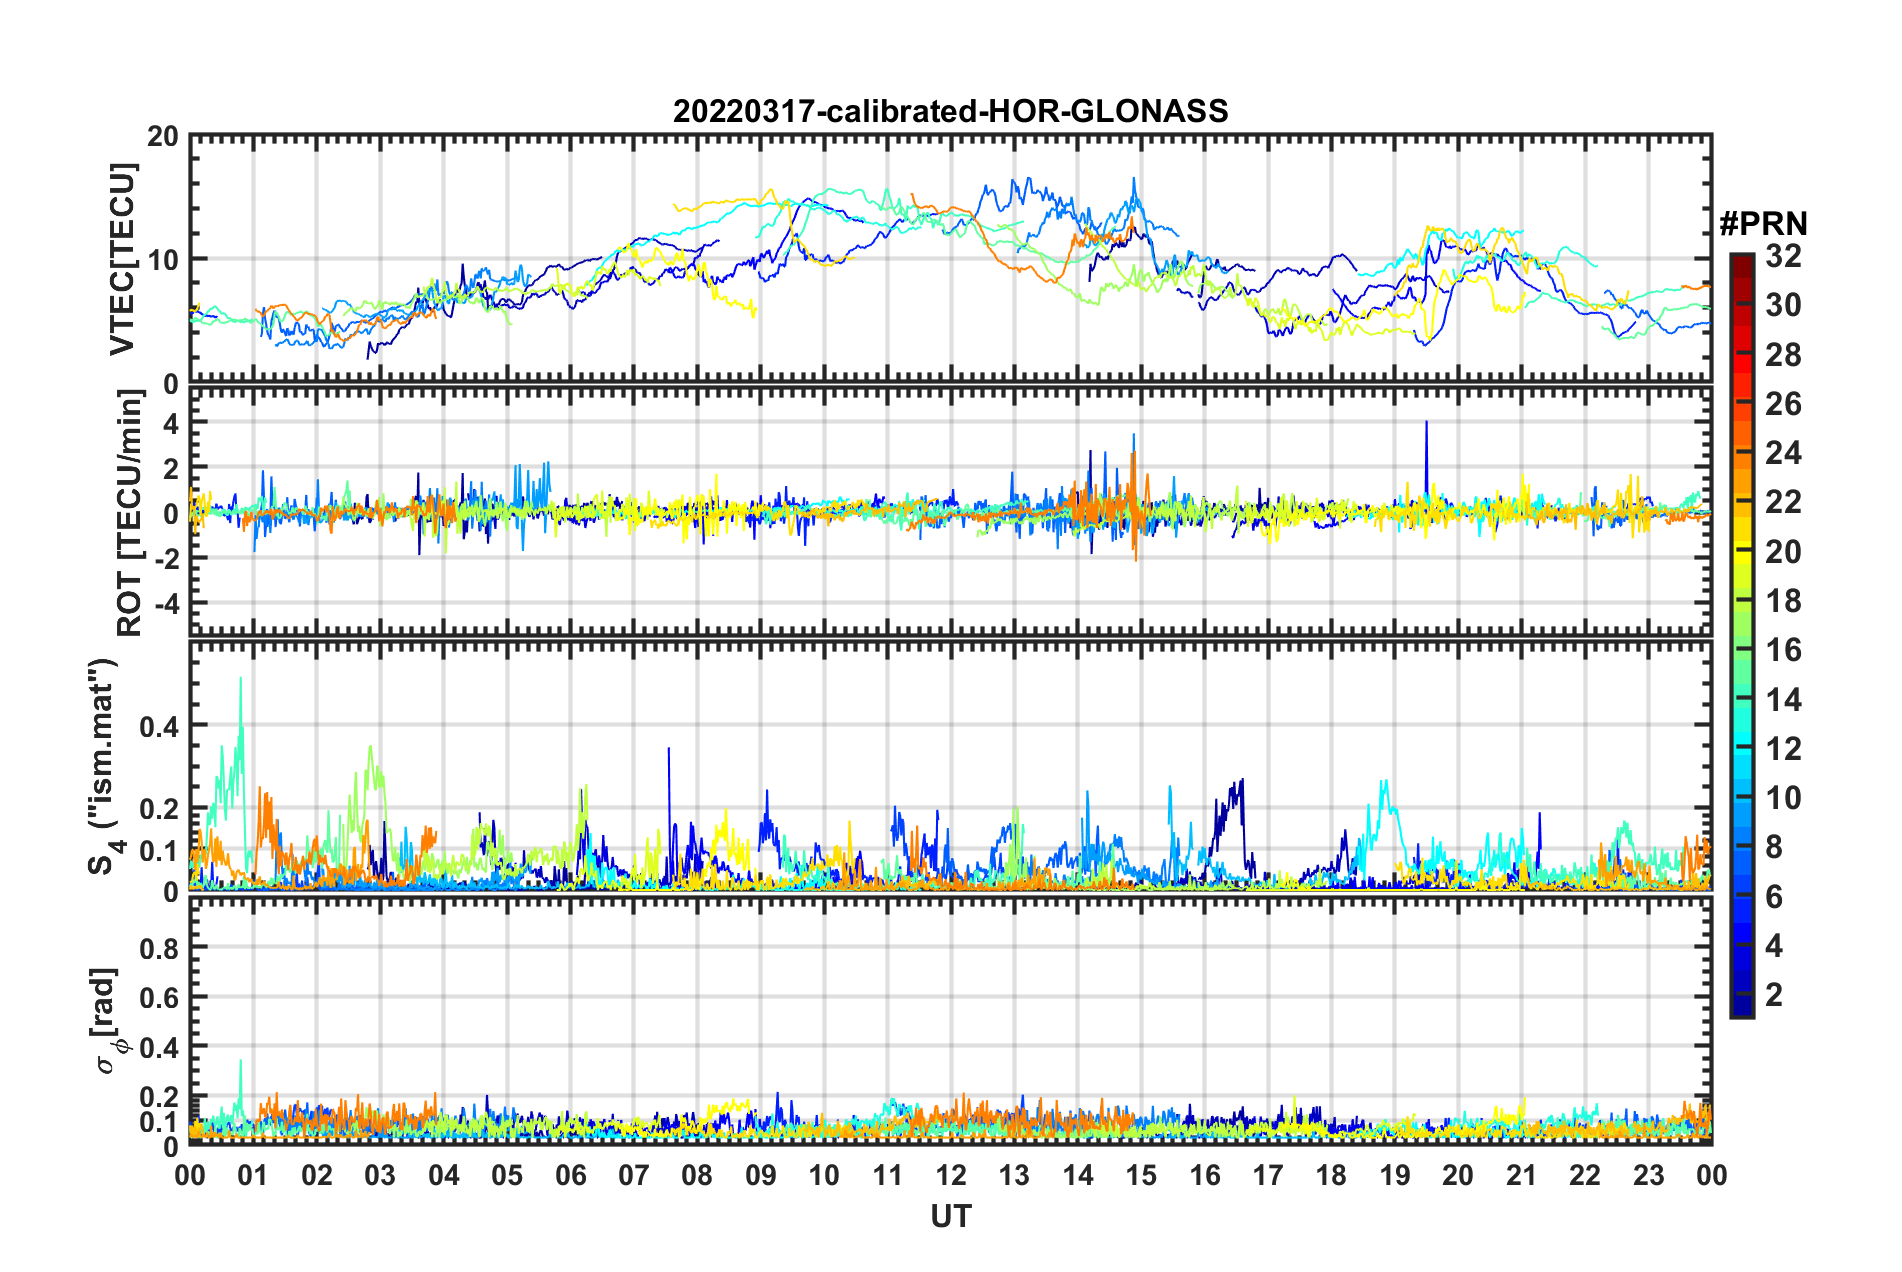Select colorbar tick label "12"
This screenshot has width=1902, height=1272.
(x=1783, y=748)
